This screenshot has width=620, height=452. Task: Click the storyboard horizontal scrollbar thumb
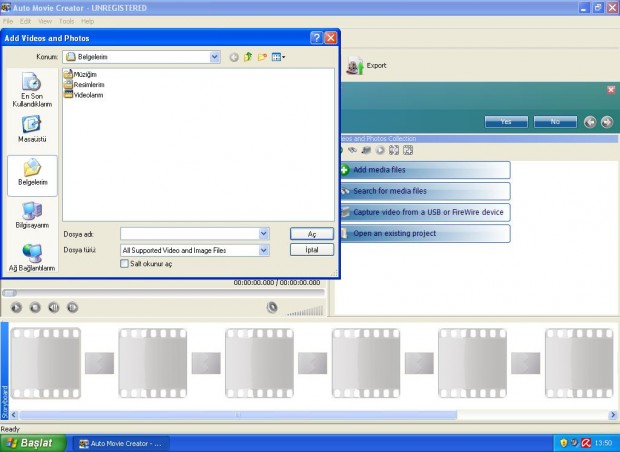coord(238,415)
